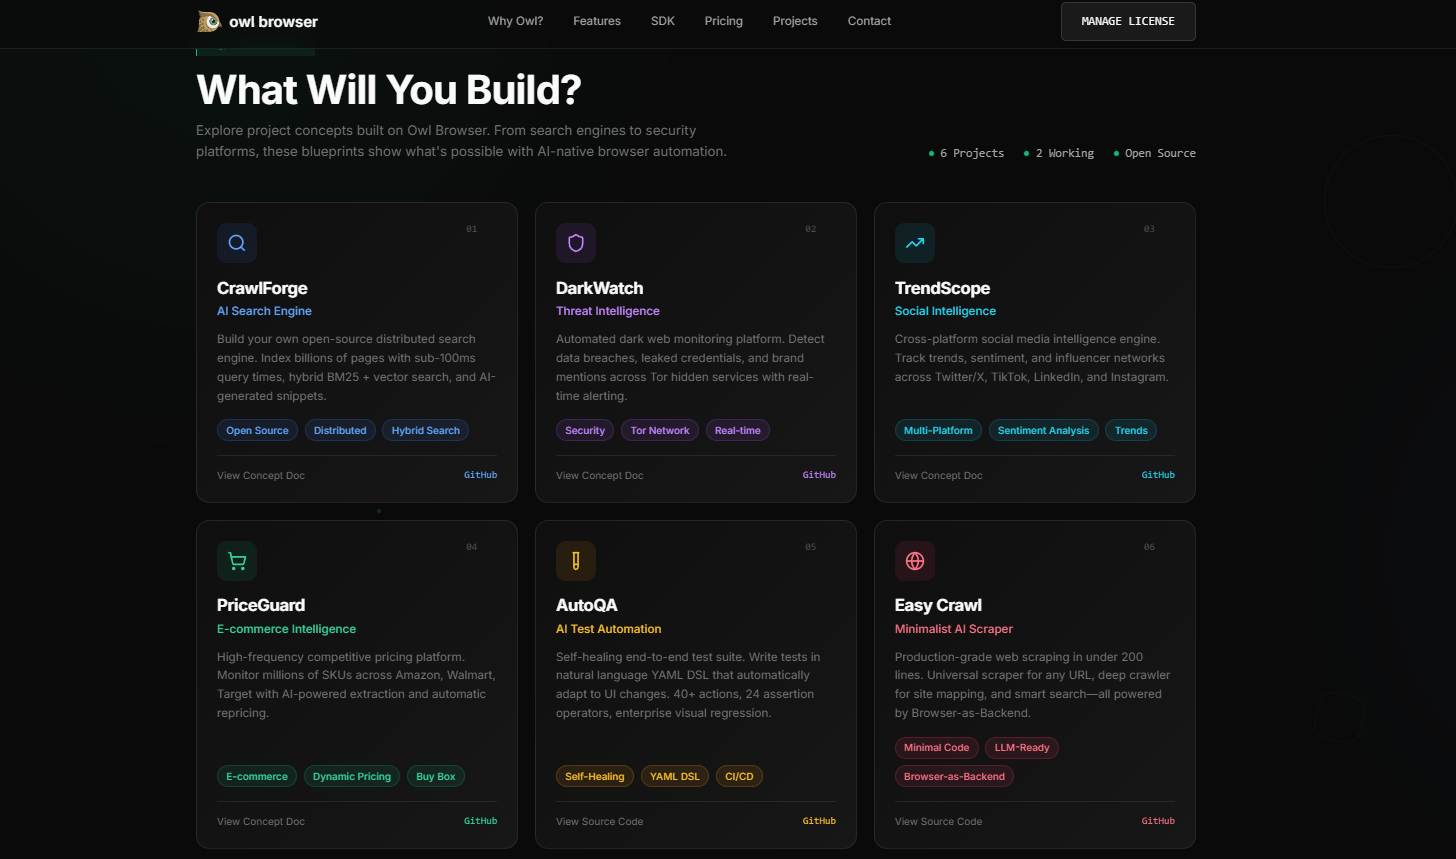Open the Pricing navigation item
The image size is (1456, 859).
[723, 20]
